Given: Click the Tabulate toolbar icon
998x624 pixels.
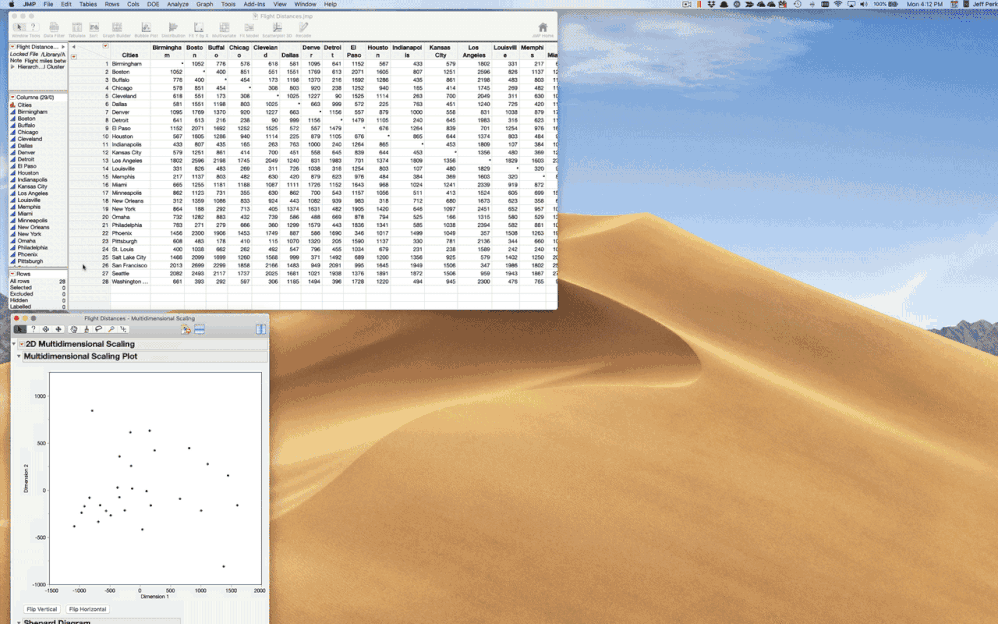Looking at the screenshot, I should (x=76, y=29).
